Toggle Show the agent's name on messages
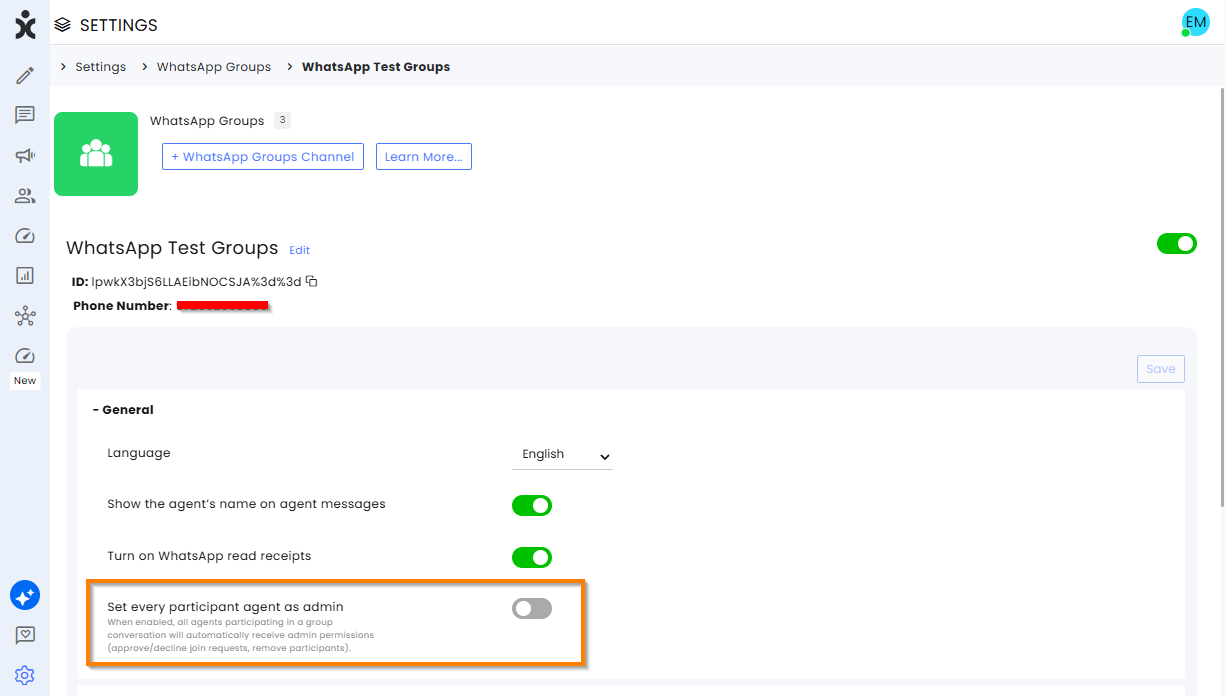This screenshot has width=1225, height=696. (532, 505)
